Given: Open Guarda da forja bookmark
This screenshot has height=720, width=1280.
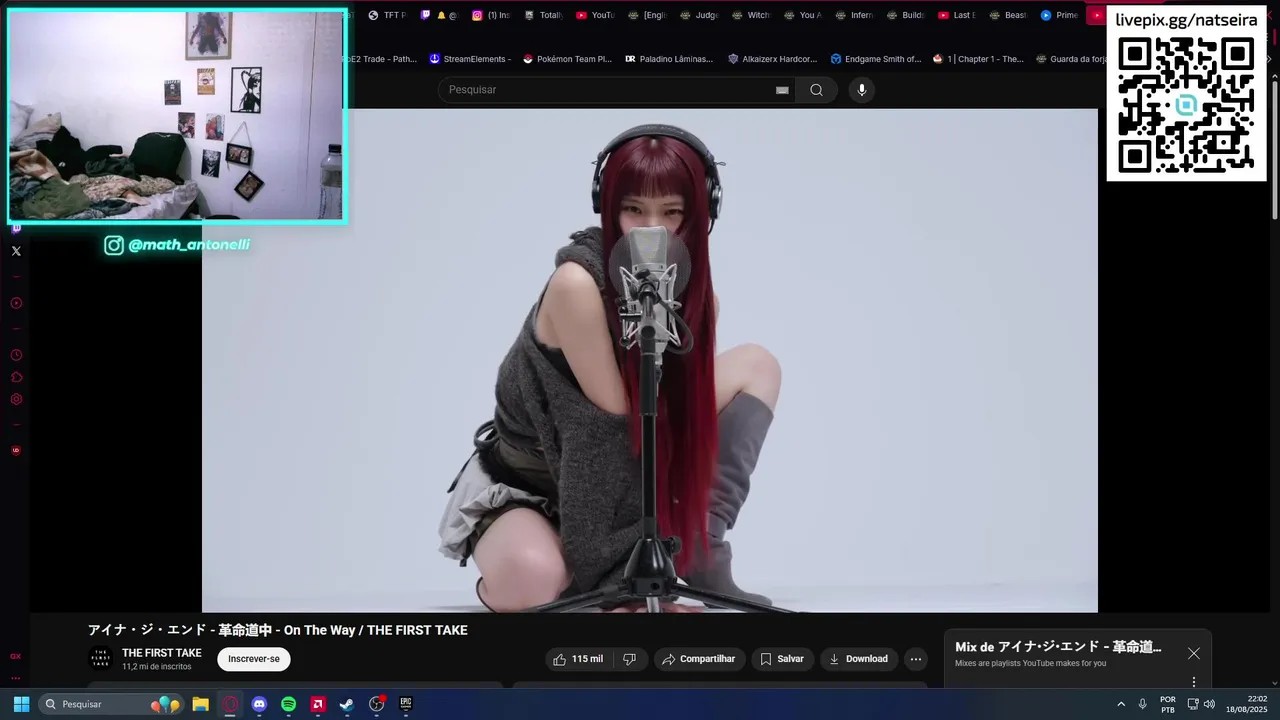Looking at the screenshot, I should click(1071, 59).
